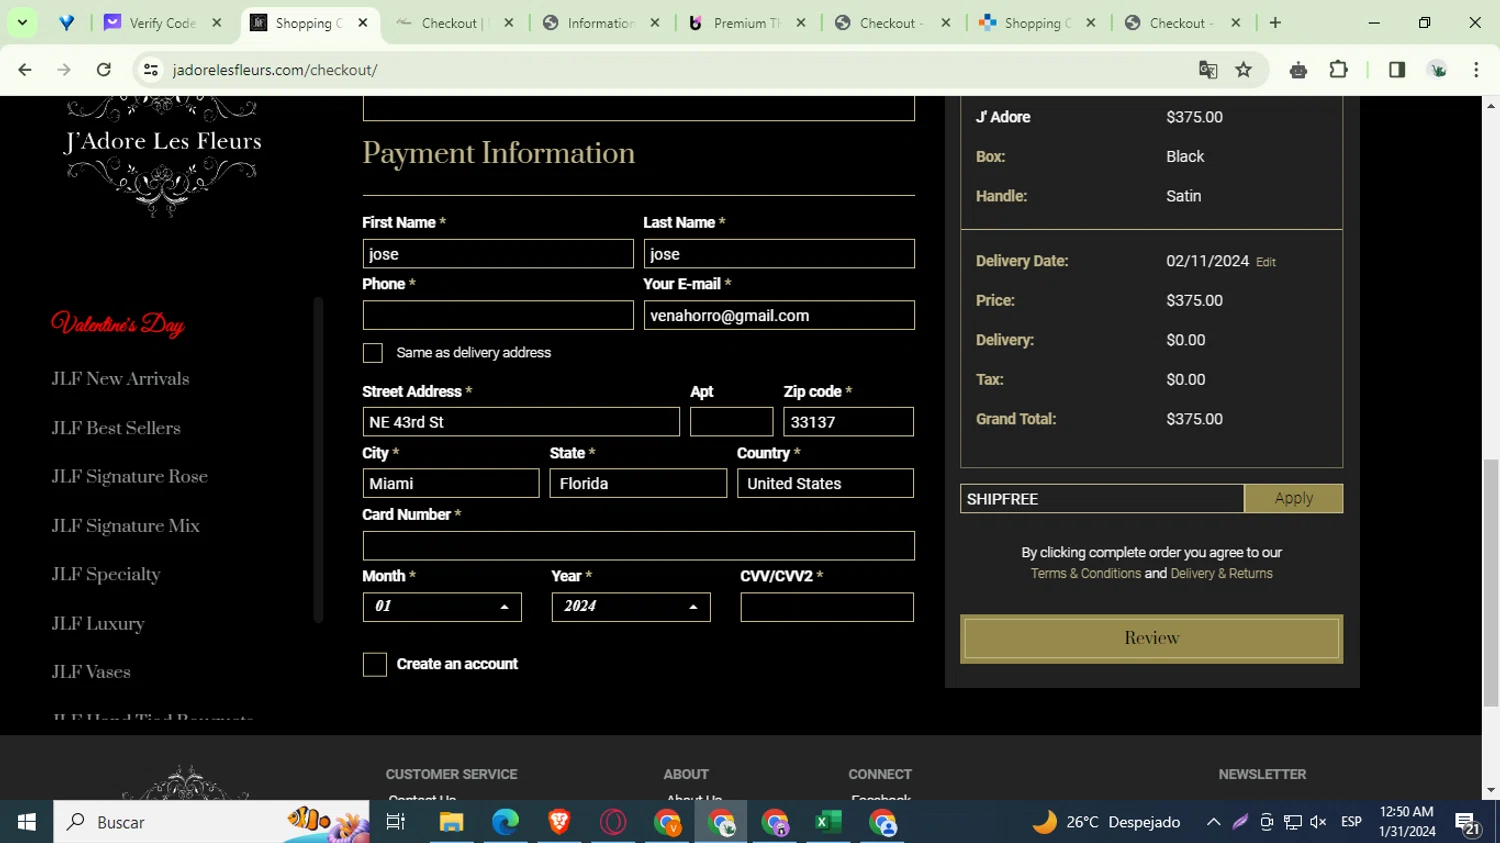The height and width of the screenshot is (843, 1500).
Task: Close the Verify Code tab
Action: coord(217,23)
